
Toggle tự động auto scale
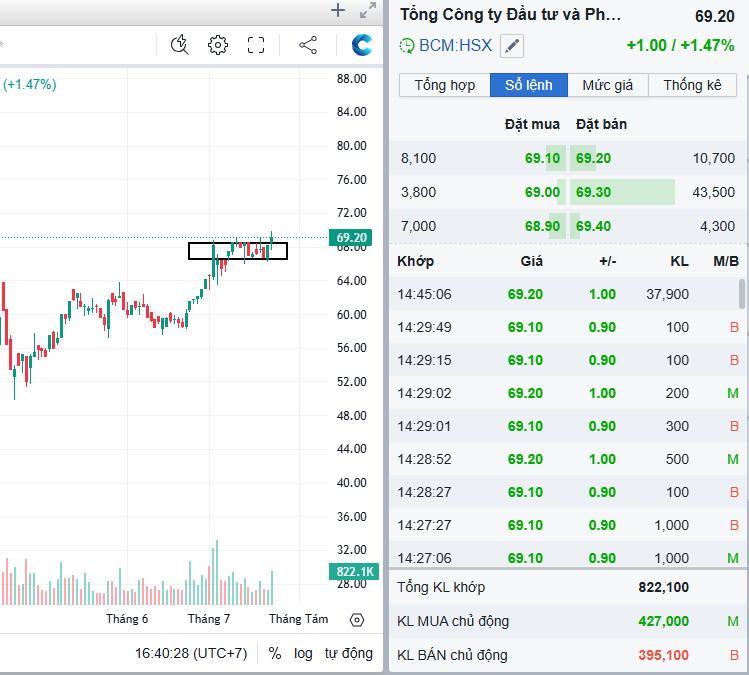point(348,653)
